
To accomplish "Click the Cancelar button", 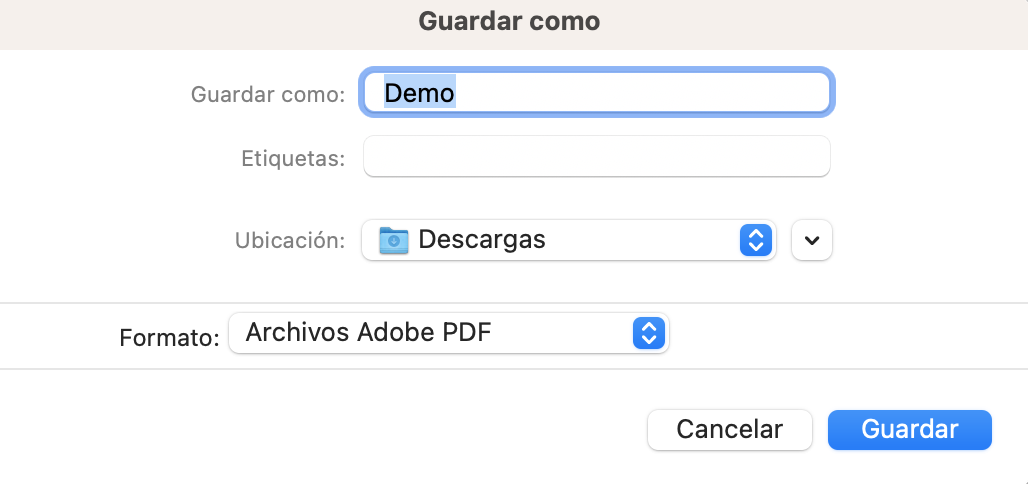I will (730, 430).
